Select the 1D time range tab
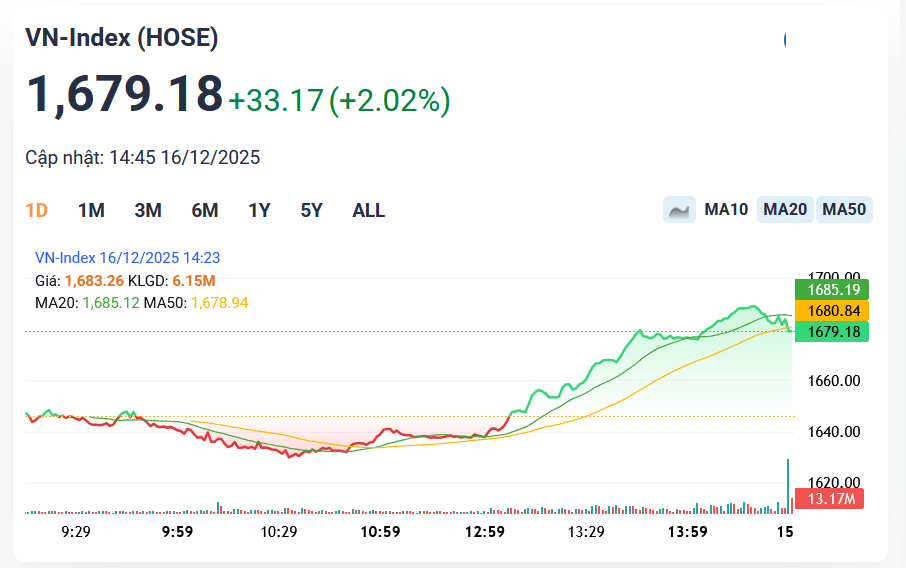The width and height of the screenshot is (906, 568). 37,210
